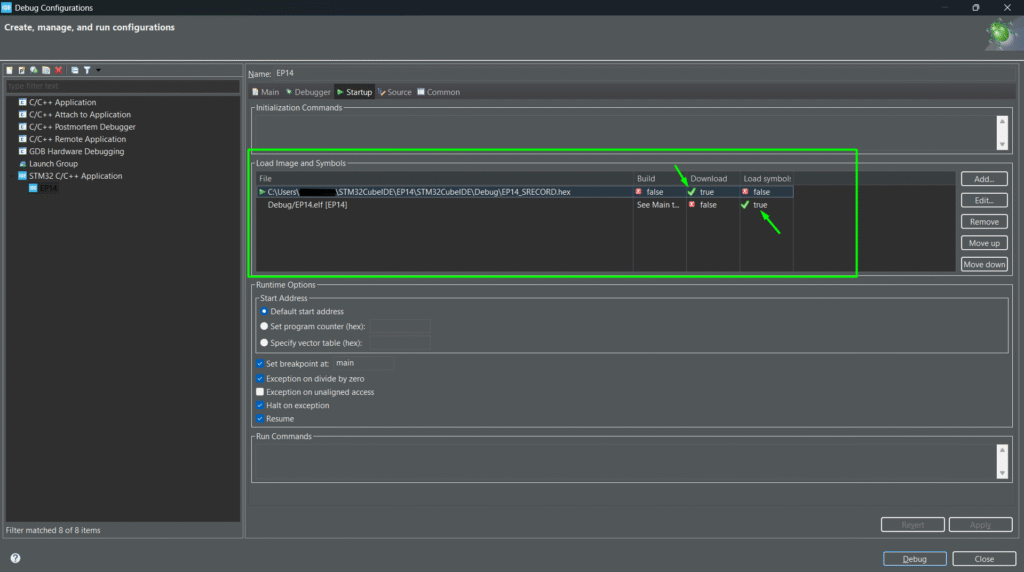Screen dimensions: 1024x572
Task: Enable Exception on unaligned access checkbox
Action: [x=261, y=392]
